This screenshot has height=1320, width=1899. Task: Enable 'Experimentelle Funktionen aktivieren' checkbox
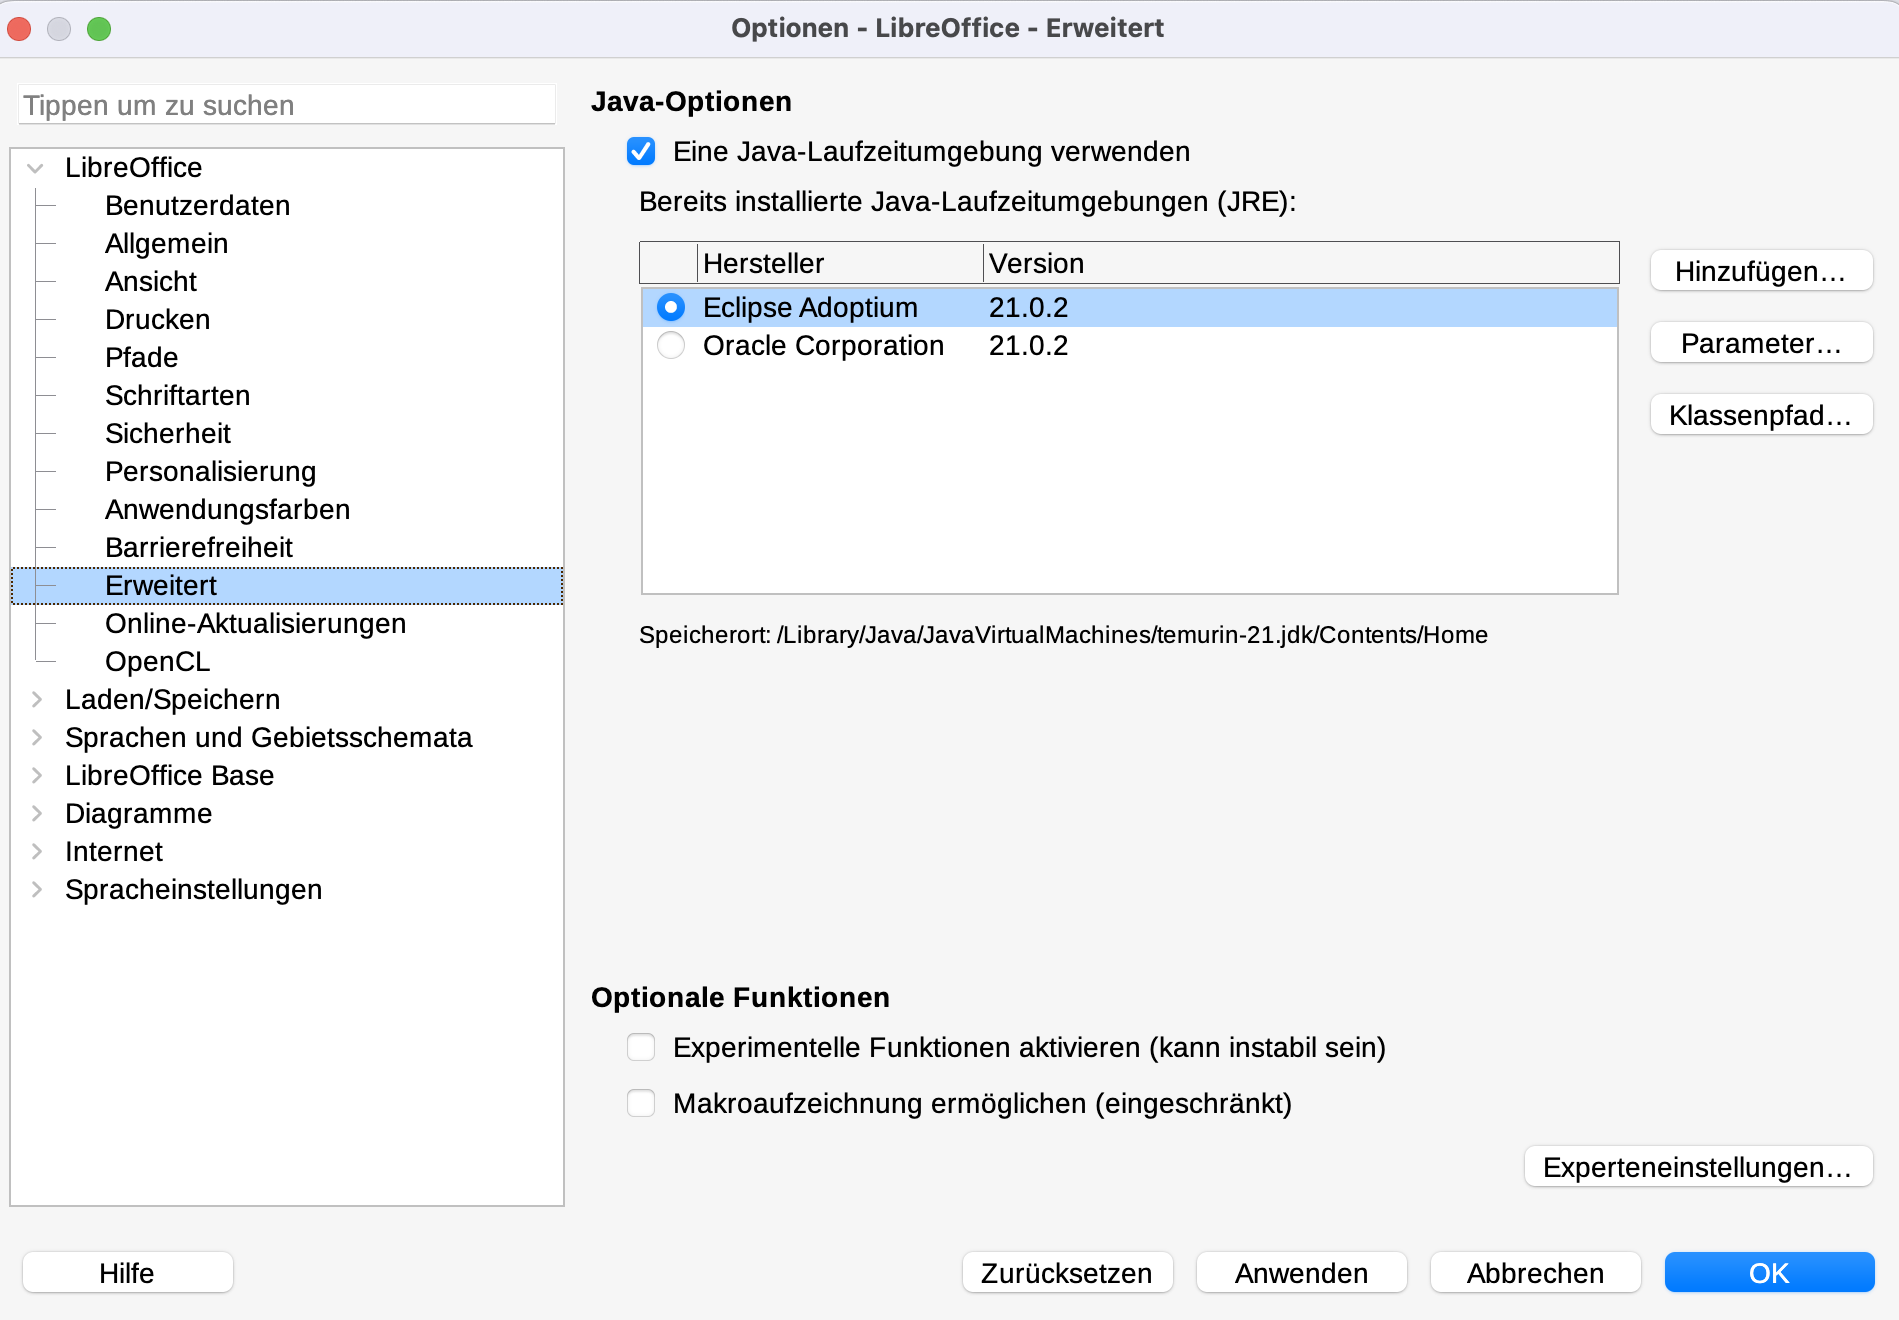click(x=641, y=1047)
